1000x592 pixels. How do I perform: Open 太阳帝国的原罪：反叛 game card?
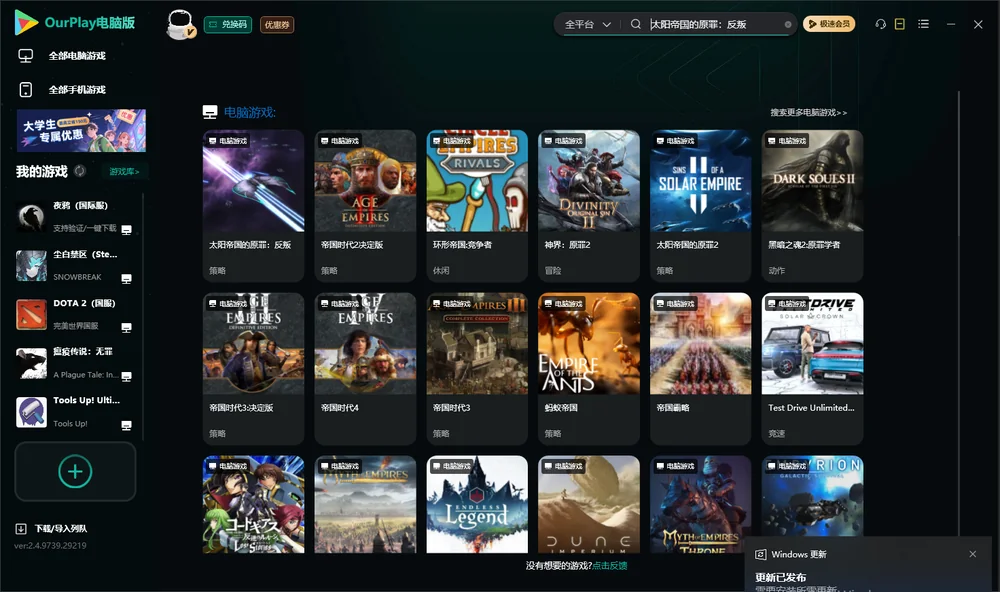coord(253,205)
